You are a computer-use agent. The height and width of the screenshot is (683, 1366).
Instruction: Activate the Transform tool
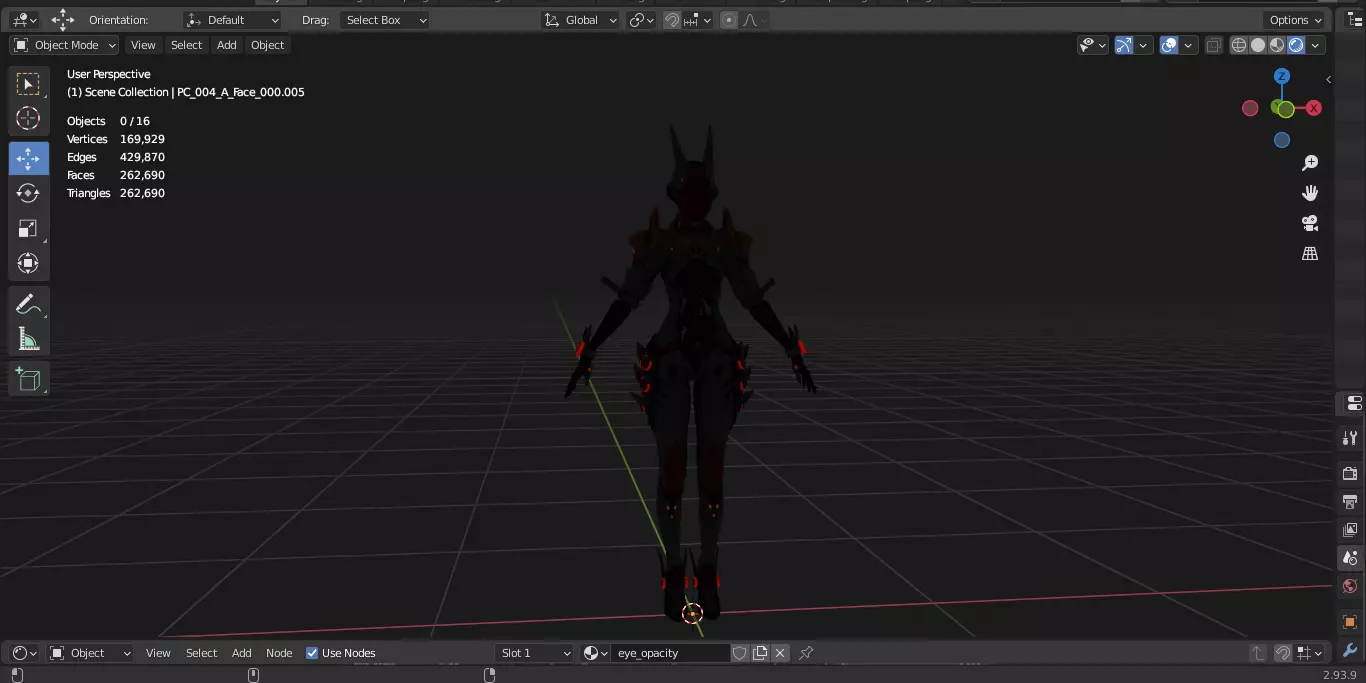pyautogui.click(x=28, y=263)
